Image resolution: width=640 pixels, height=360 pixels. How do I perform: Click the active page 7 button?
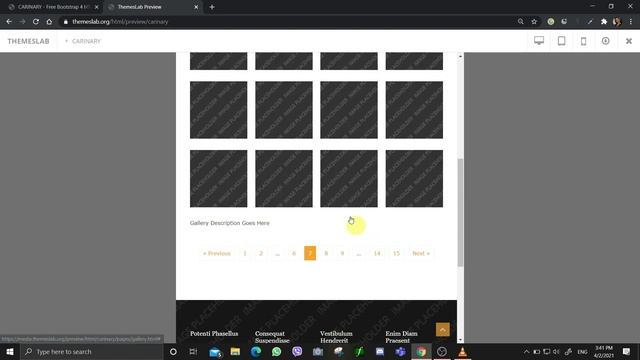(x=310, y=253)
